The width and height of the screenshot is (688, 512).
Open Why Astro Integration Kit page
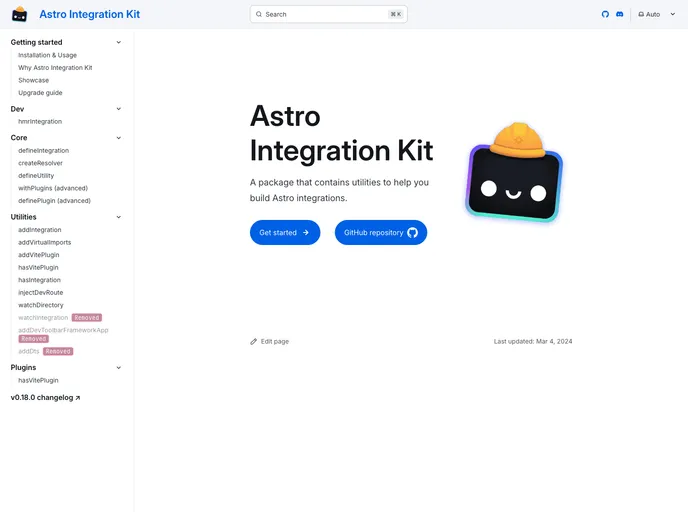[x=55, y=68]
